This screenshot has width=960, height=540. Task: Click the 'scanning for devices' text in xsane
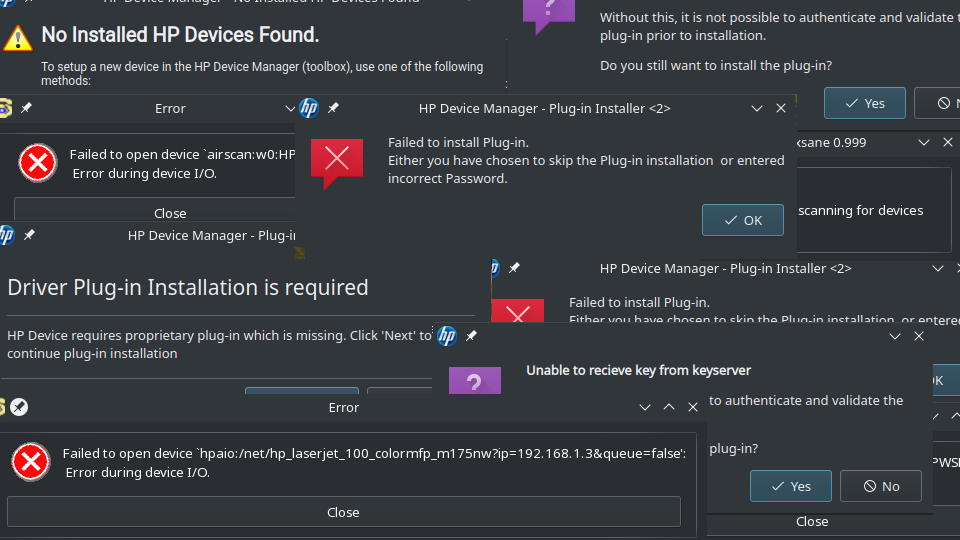[x=860, y=211]
